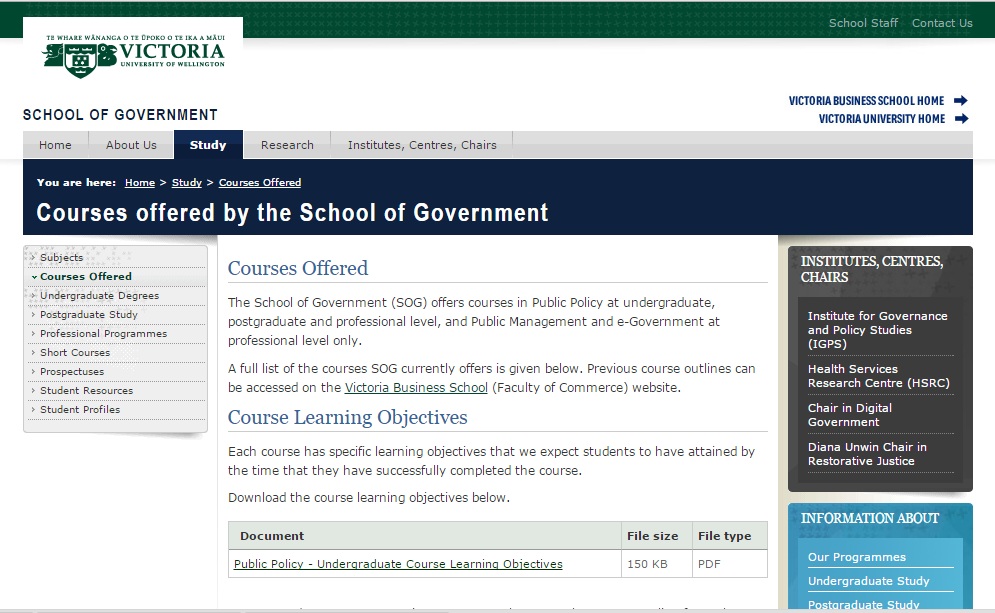Select the Study navigation tab
Screen dimensions: 995x613
(x=208, y=145)
